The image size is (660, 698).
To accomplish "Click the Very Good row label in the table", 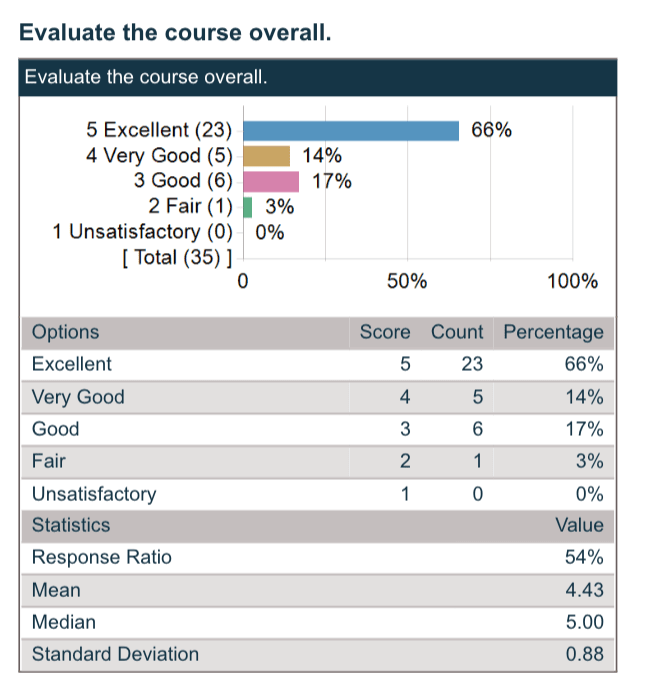I will pos(78,397).
